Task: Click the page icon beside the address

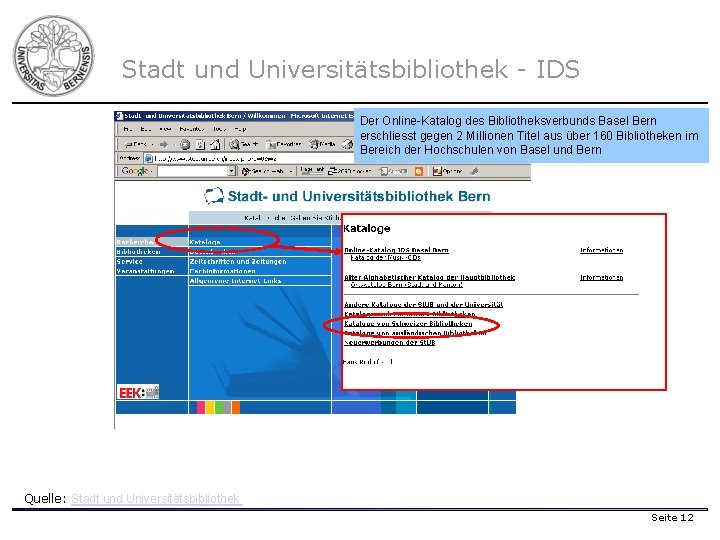Action: [x=149, y=158]
